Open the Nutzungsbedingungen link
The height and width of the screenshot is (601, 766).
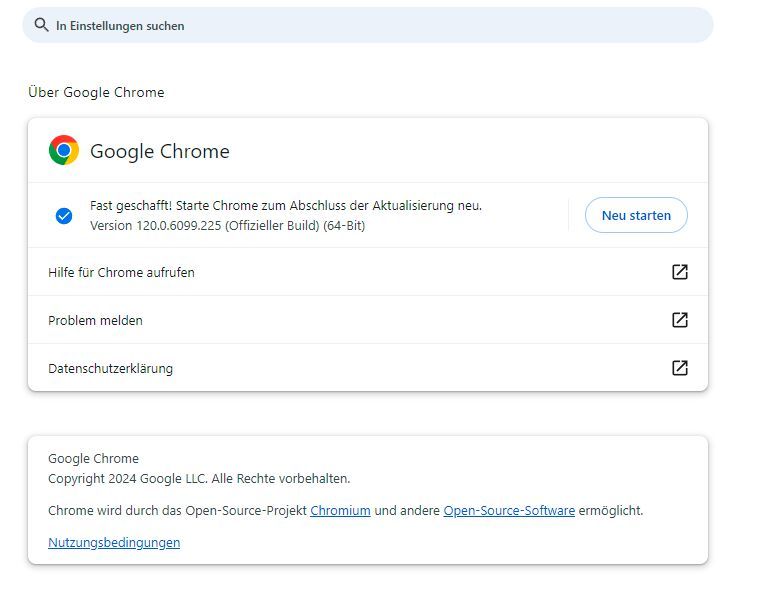point(114,542)
